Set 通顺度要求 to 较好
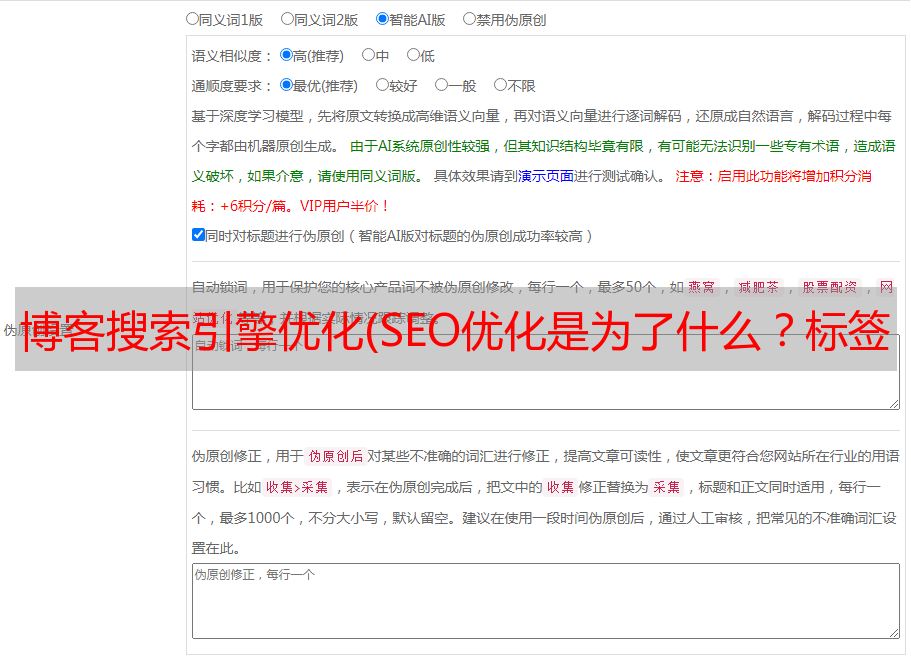Viewport: 911px width, 658px height. click(x=382, y=85)
